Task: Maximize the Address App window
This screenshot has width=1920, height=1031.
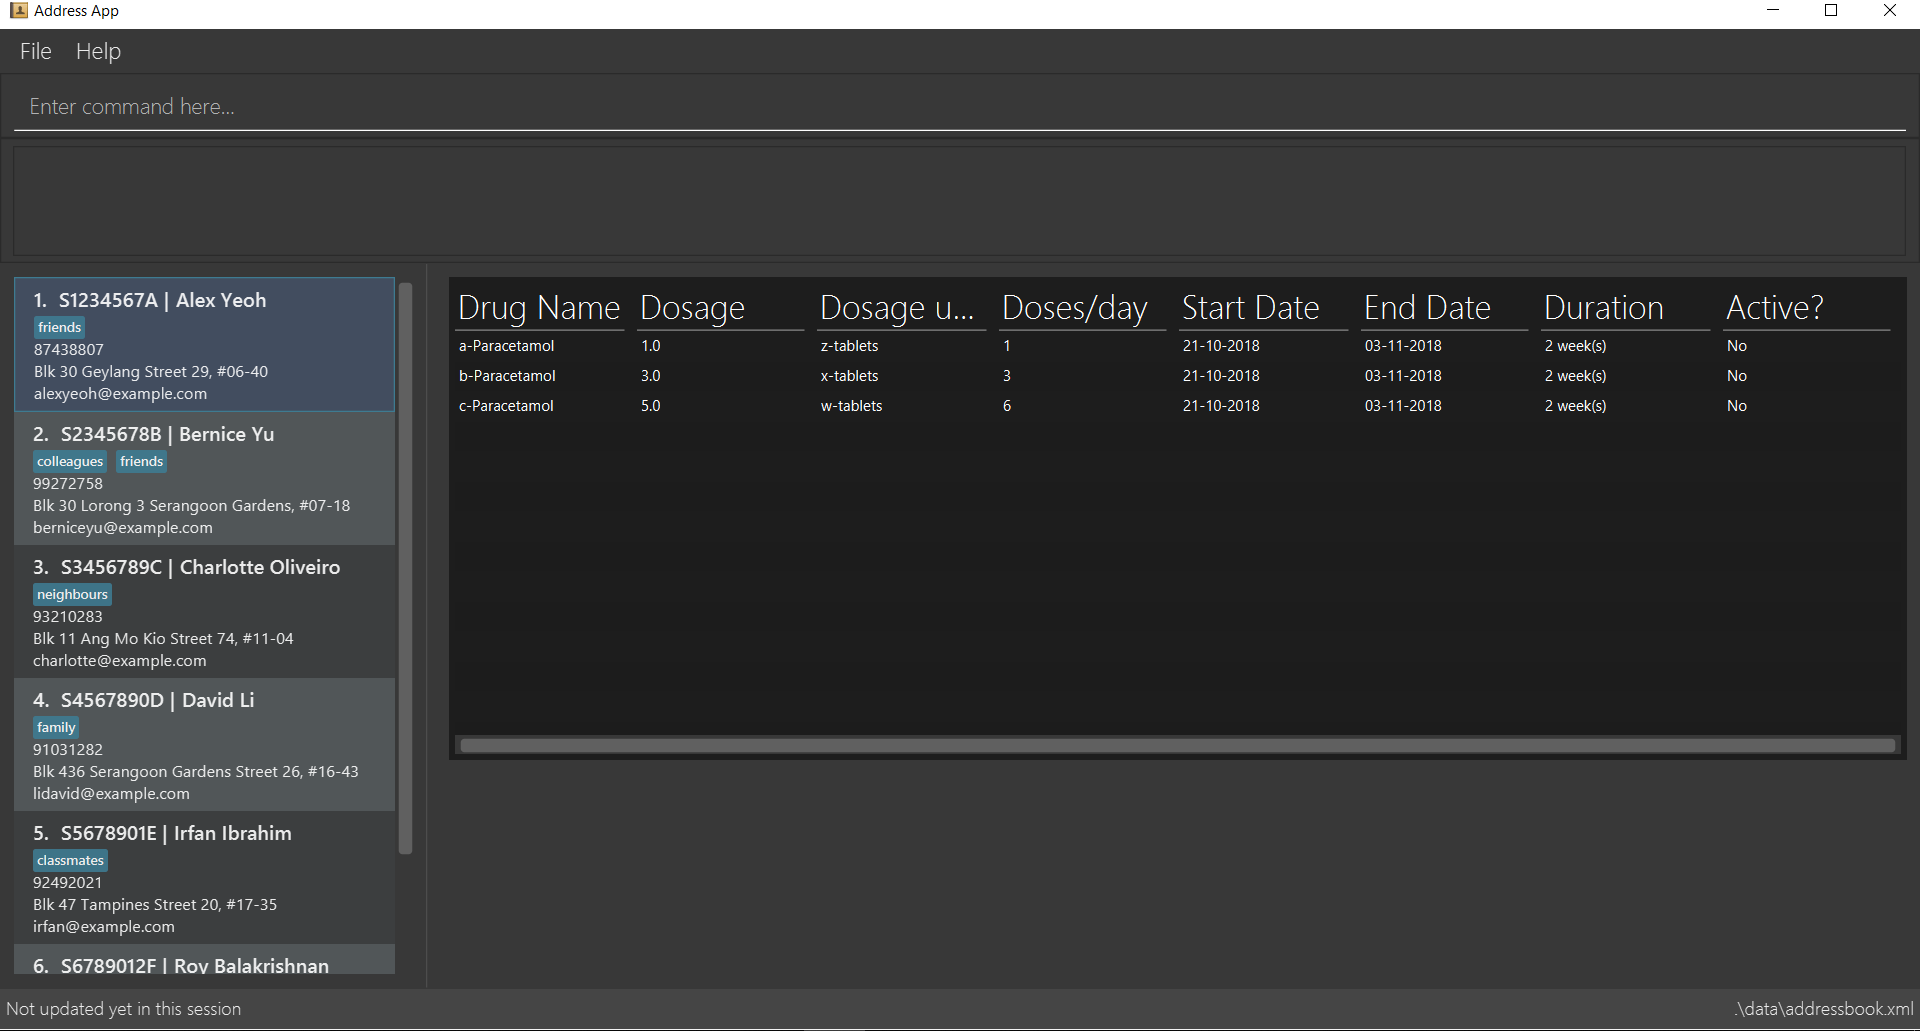Action: (1831, 11)
